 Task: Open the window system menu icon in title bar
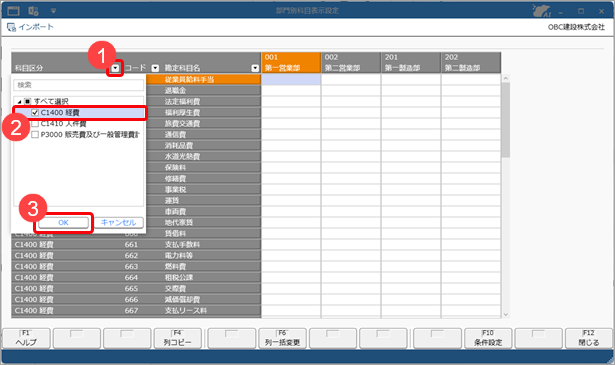(13, 11)
